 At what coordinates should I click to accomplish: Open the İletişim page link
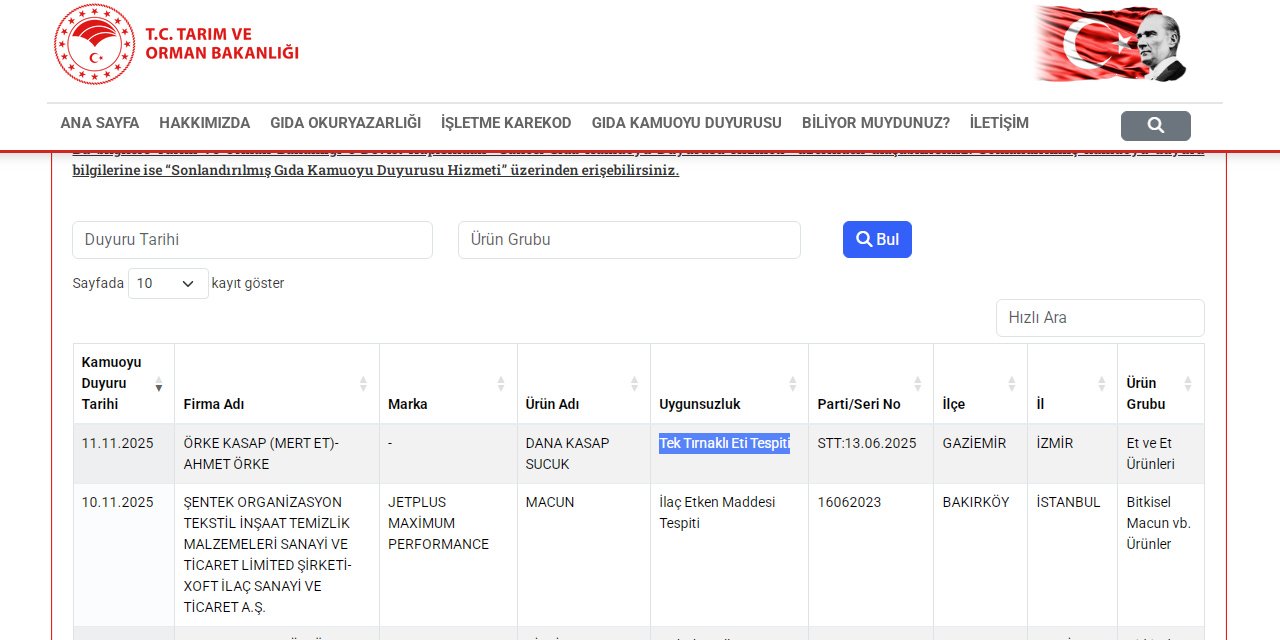tap(998, 123)
